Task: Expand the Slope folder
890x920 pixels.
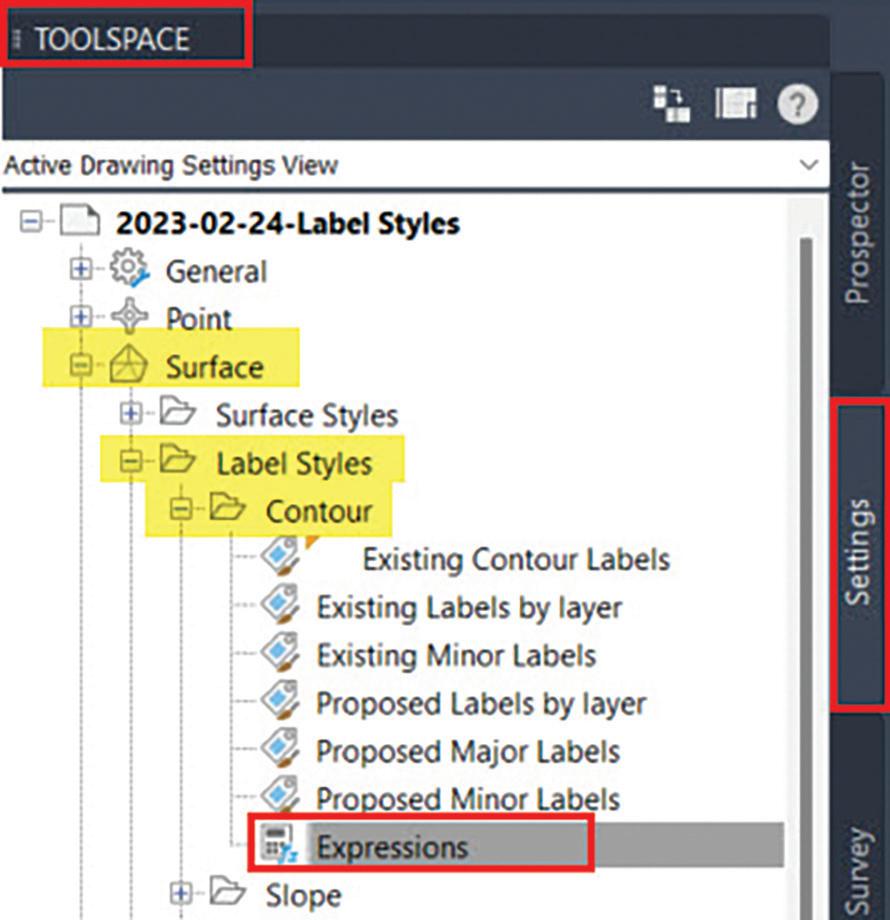Action: coord(181,894)
